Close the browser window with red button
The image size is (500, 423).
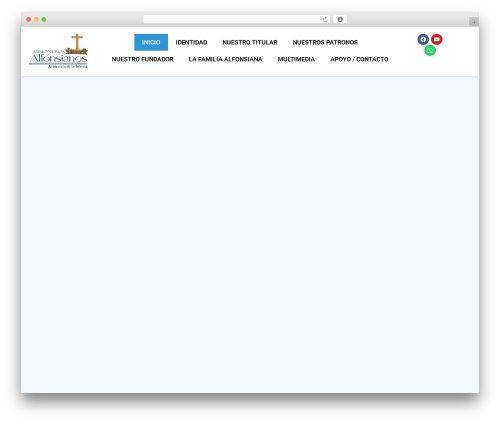coord(29,20)
